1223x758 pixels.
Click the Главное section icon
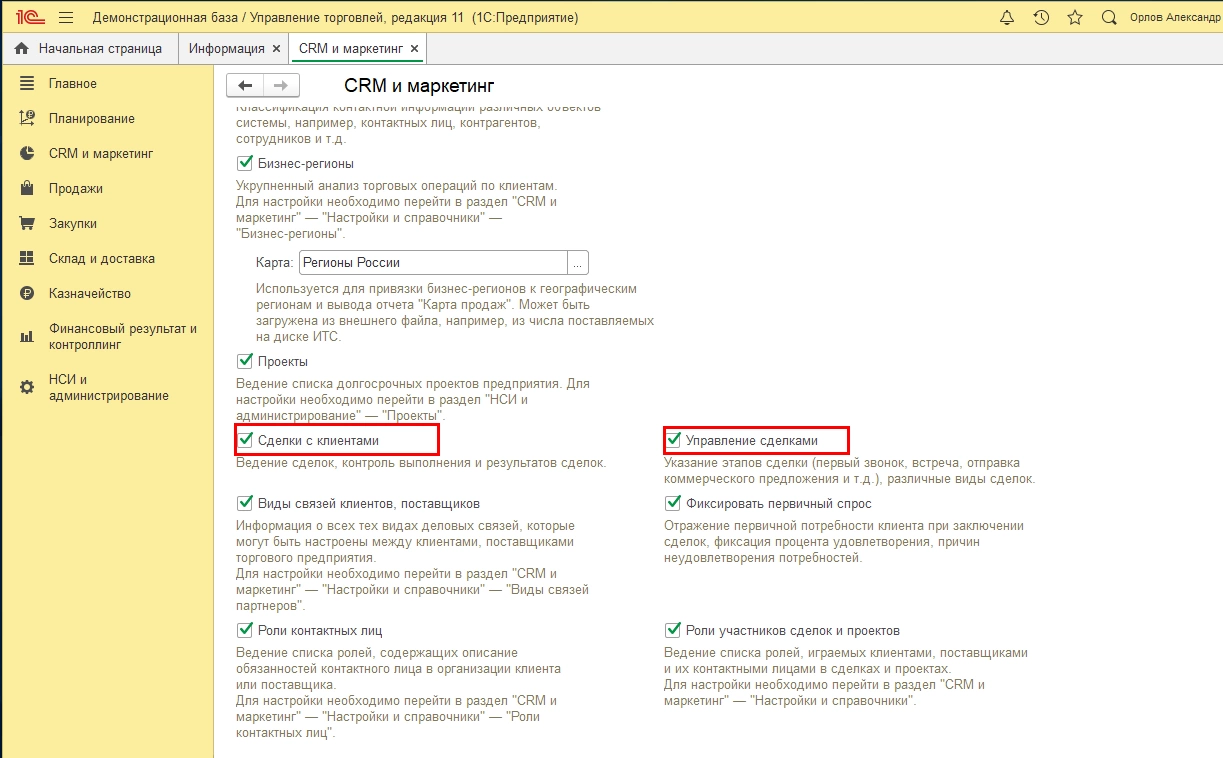pos(27,84)
